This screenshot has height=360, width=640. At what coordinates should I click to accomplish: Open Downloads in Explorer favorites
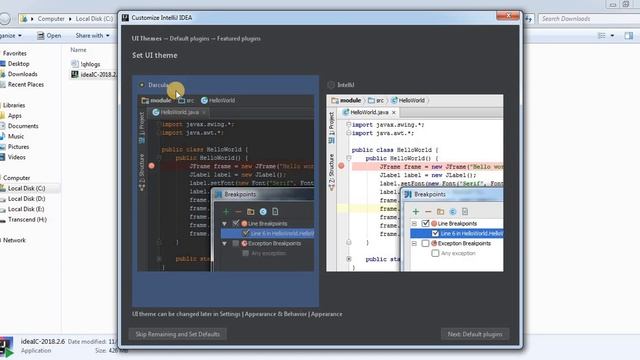tap(22, 74)
